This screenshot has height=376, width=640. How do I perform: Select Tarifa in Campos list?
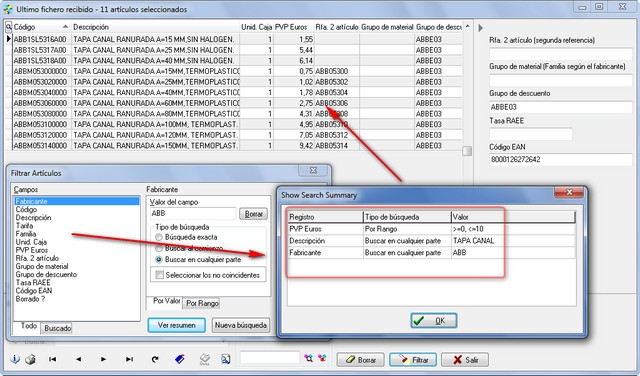24,226
